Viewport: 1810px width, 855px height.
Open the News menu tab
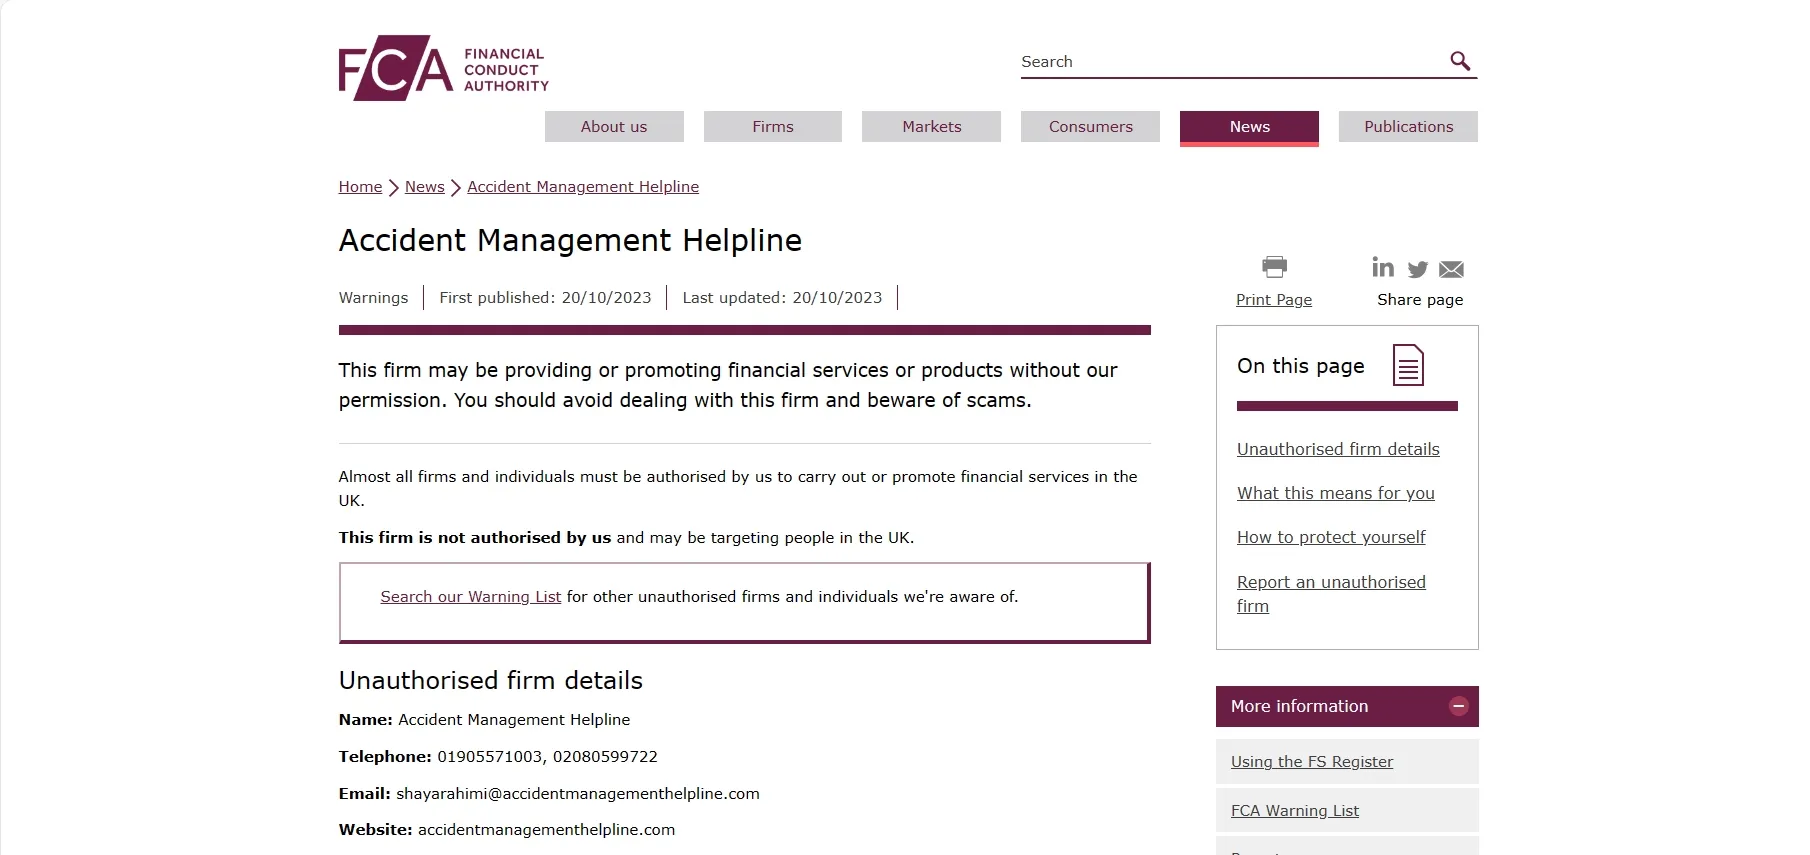pos(1249,128)
